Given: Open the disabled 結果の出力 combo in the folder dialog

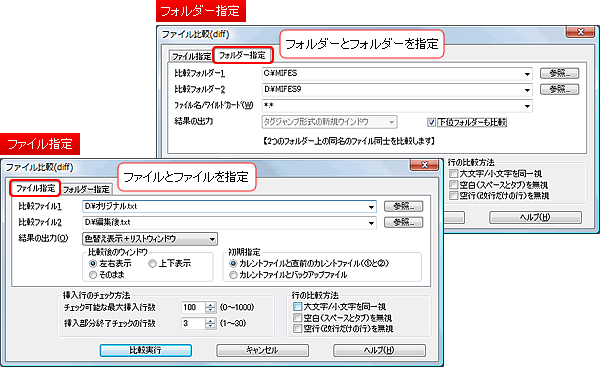Looking at the screenshot, I should click(329, 122).
